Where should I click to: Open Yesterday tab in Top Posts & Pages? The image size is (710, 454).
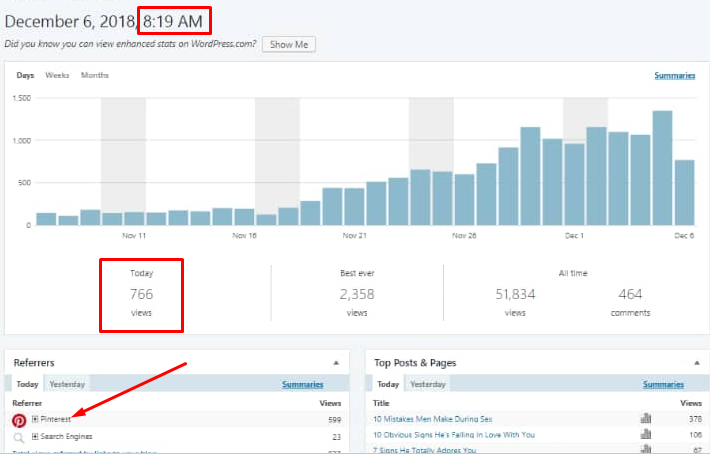click(x=427, y=384)
